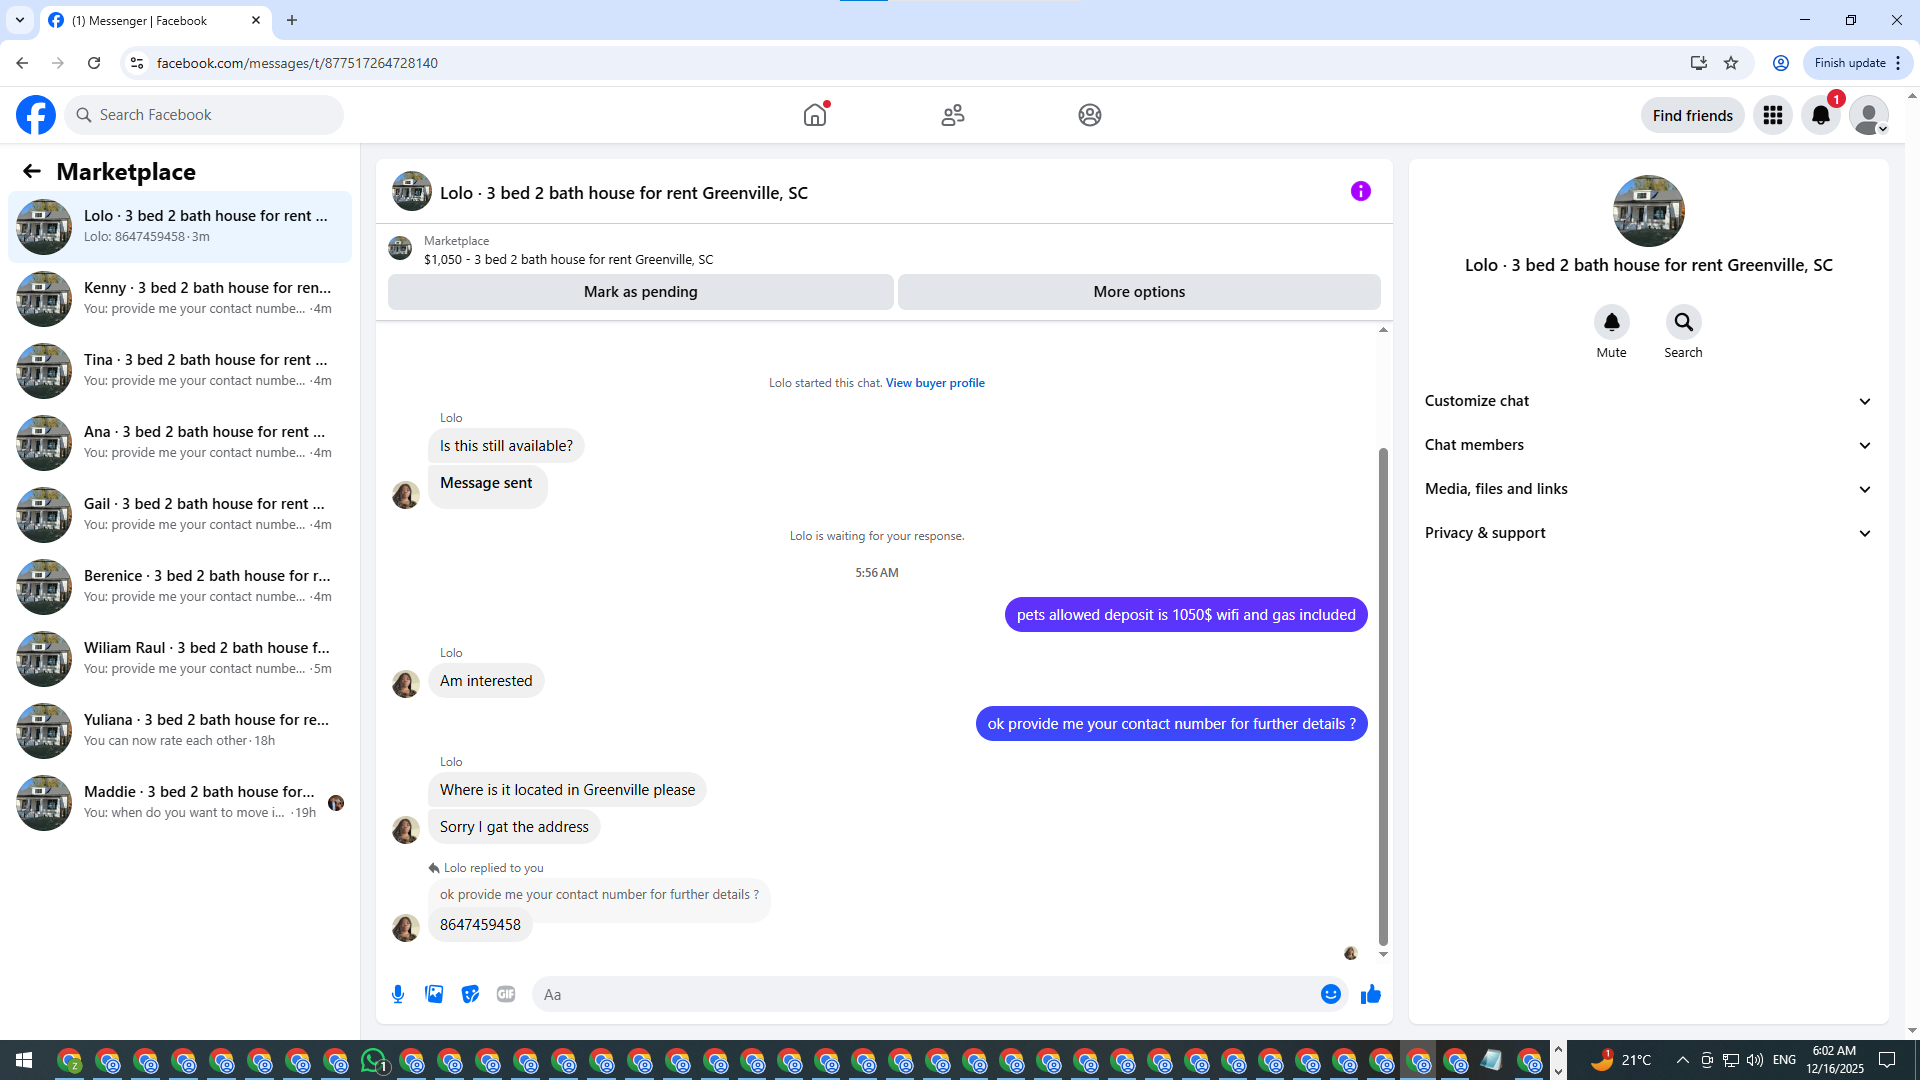Open the taskbar volume control
1920x1080 pixels.
(x=1755, y=1060)
